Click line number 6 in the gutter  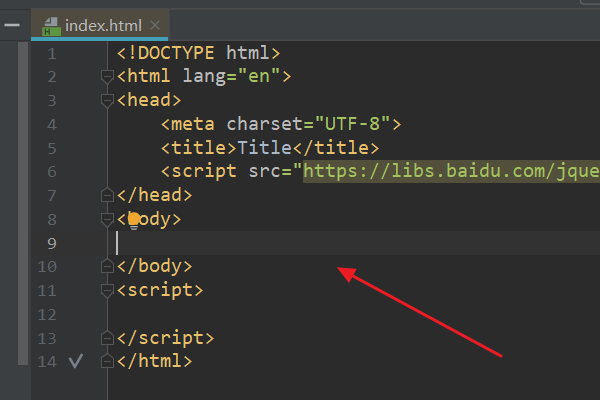coord(52,172)
